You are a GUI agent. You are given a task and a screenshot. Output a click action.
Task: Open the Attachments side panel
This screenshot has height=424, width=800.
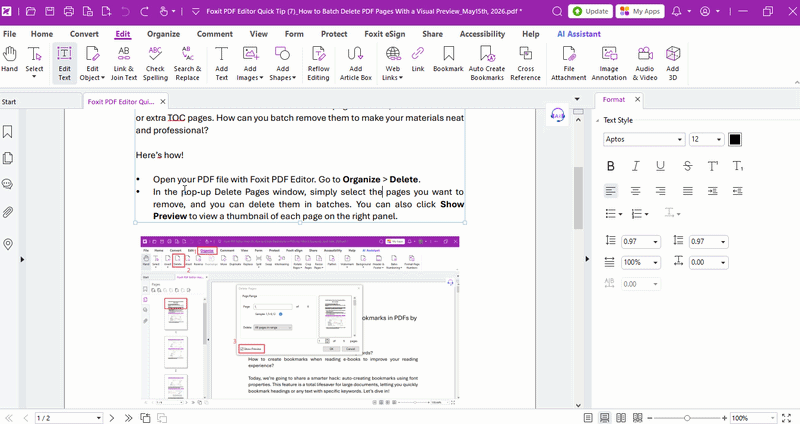pos(8,212)
